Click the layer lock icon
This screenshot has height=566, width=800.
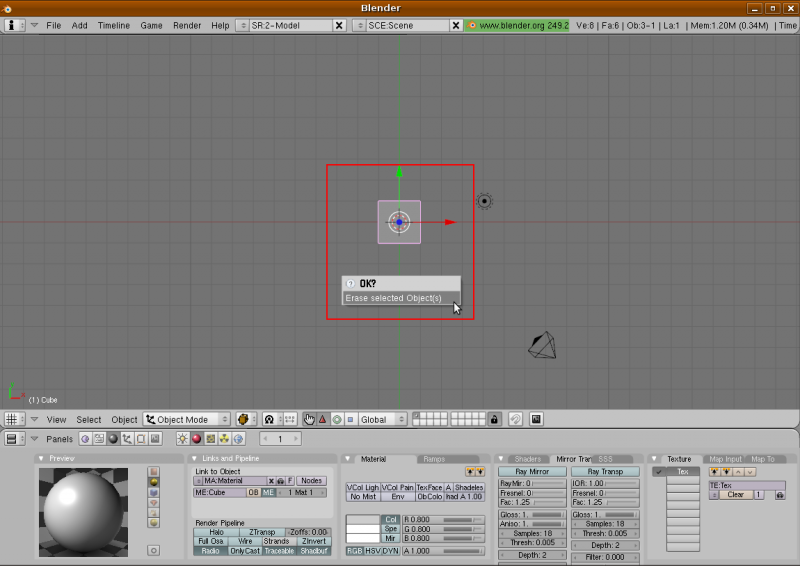tap(494, 419)
